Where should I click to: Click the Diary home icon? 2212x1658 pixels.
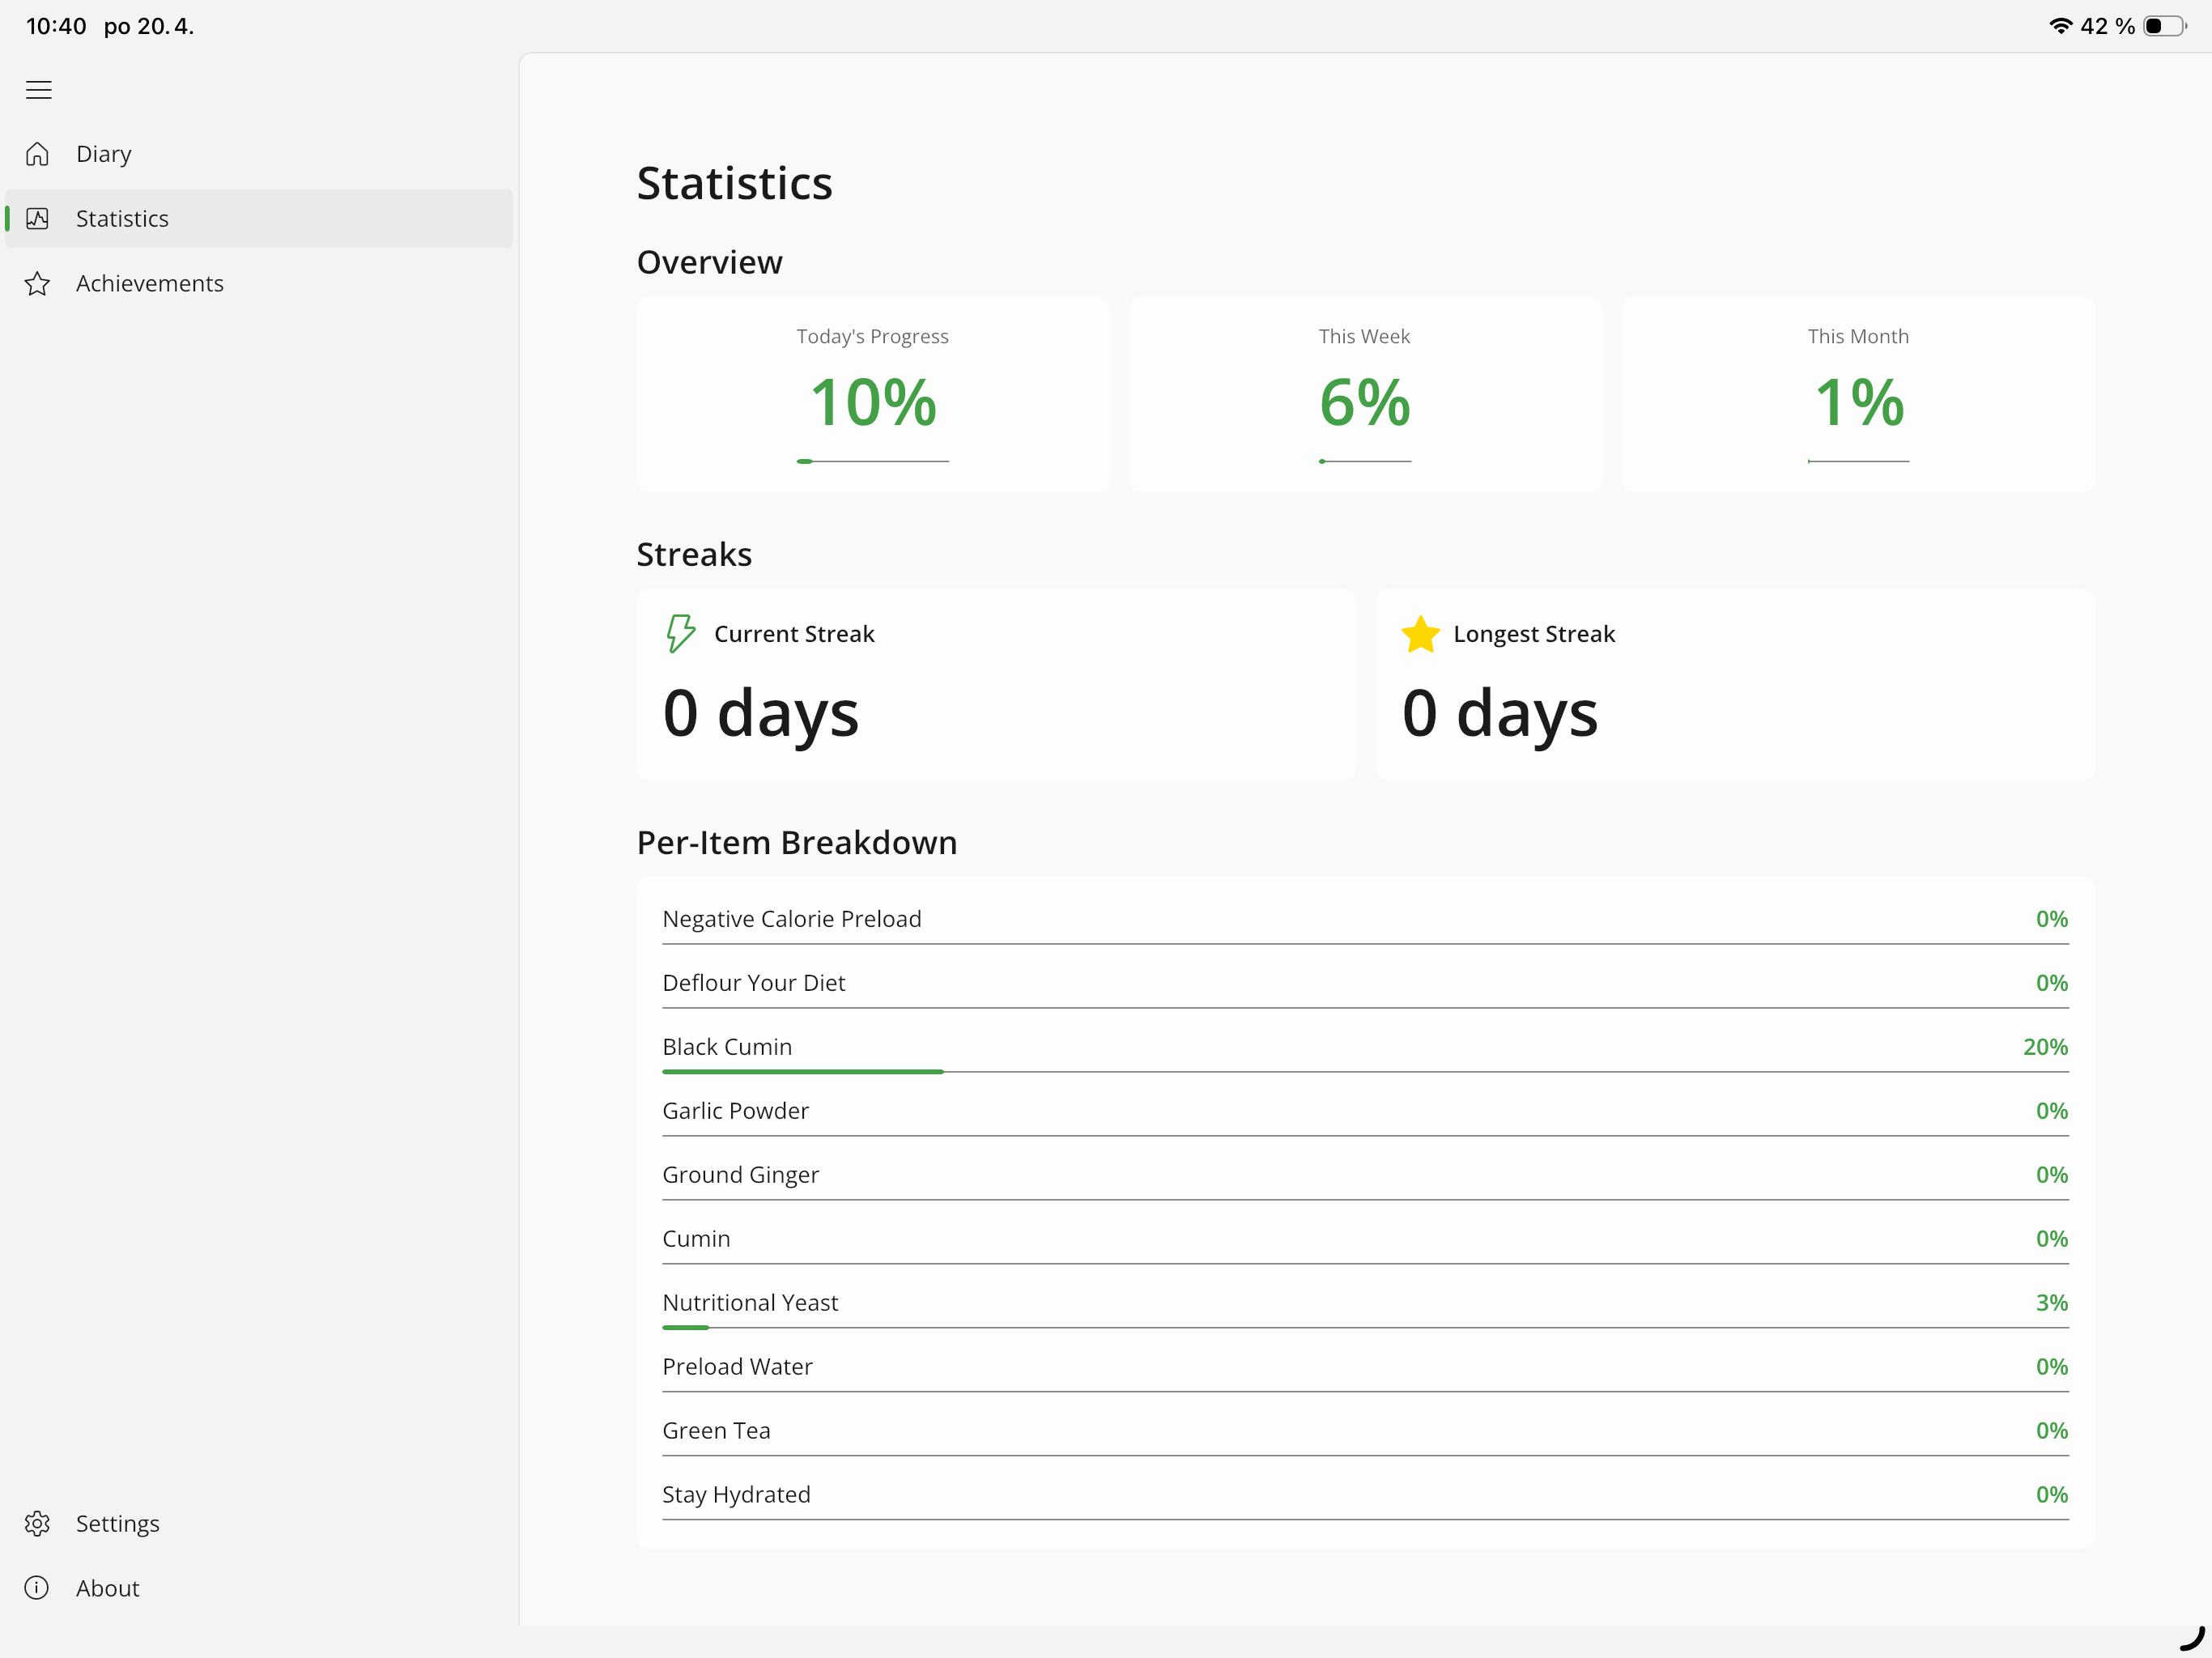tap(37, 154)
